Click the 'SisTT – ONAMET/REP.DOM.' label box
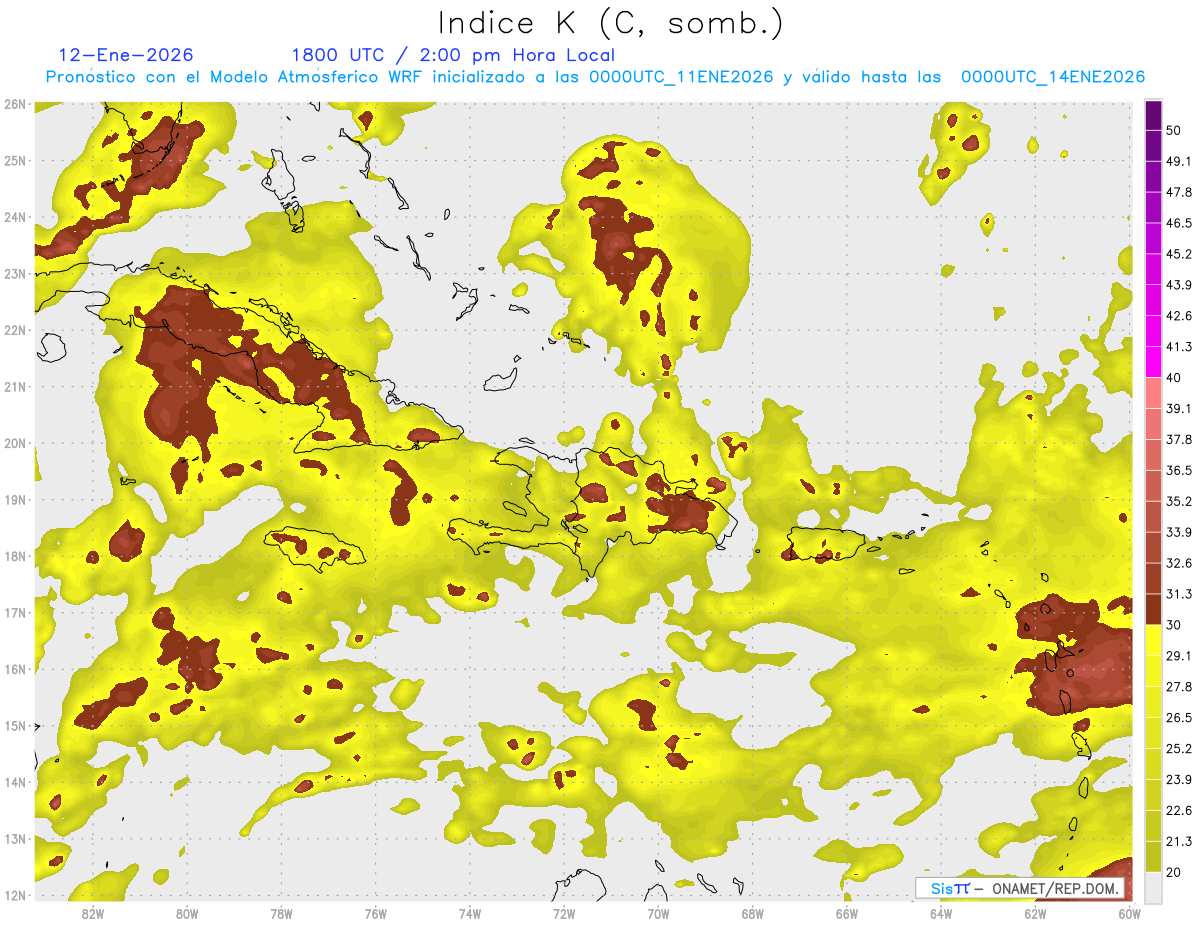Viewport: 1200px width, 927px height. [1021, 888]
